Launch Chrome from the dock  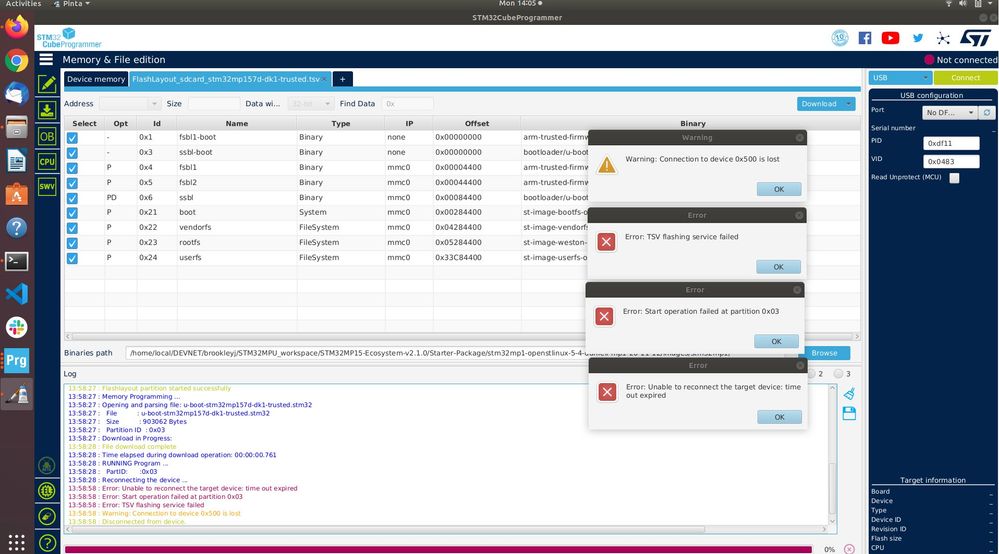point(17,61)
